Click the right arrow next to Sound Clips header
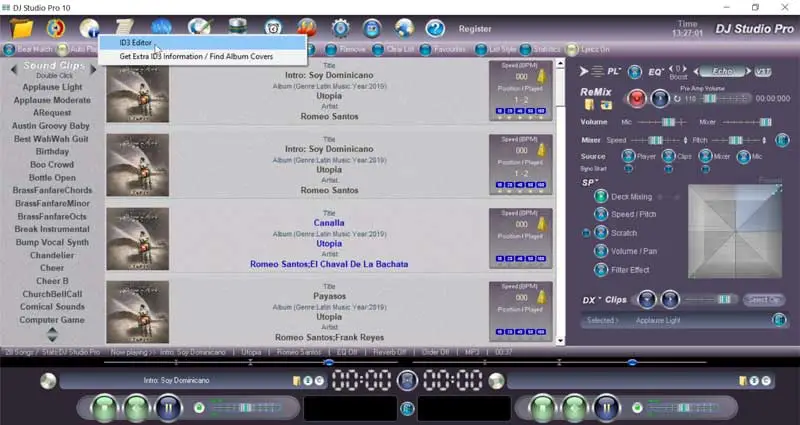Screen dimensions: 800x425 click(93, 68)
